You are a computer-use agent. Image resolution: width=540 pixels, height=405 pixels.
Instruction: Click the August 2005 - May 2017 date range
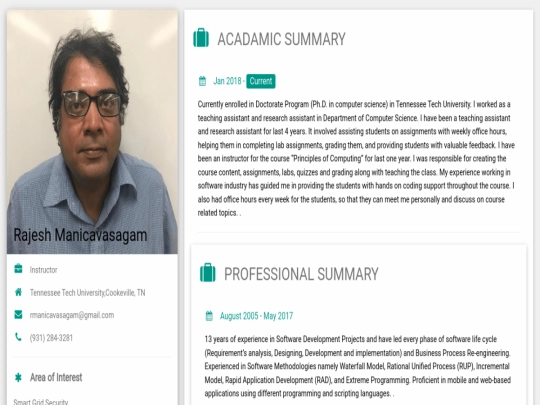coord(257,316)
